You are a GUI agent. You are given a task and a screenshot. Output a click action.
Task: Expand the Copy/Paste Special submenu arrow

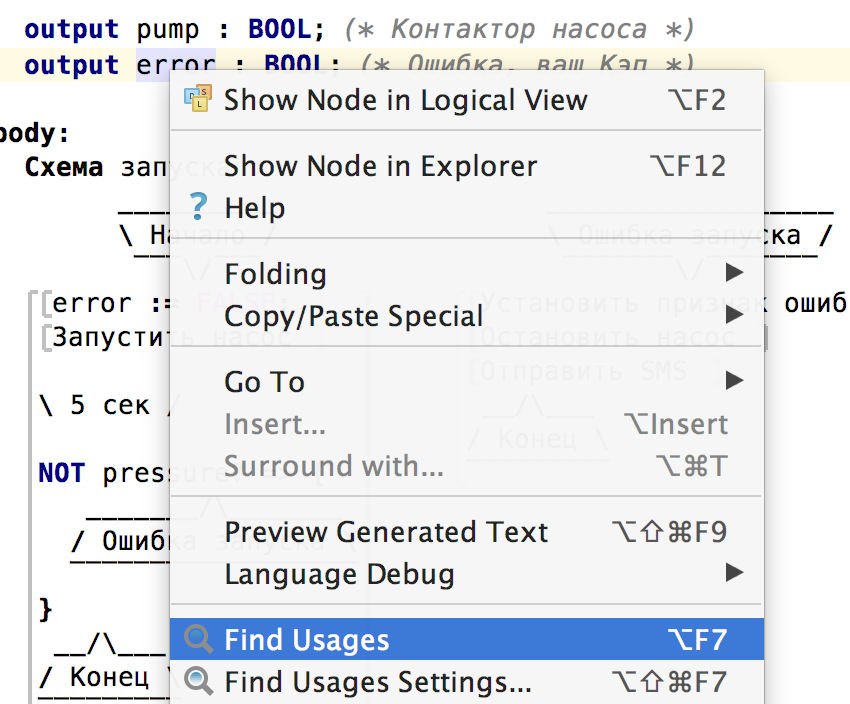click(735, 316)
